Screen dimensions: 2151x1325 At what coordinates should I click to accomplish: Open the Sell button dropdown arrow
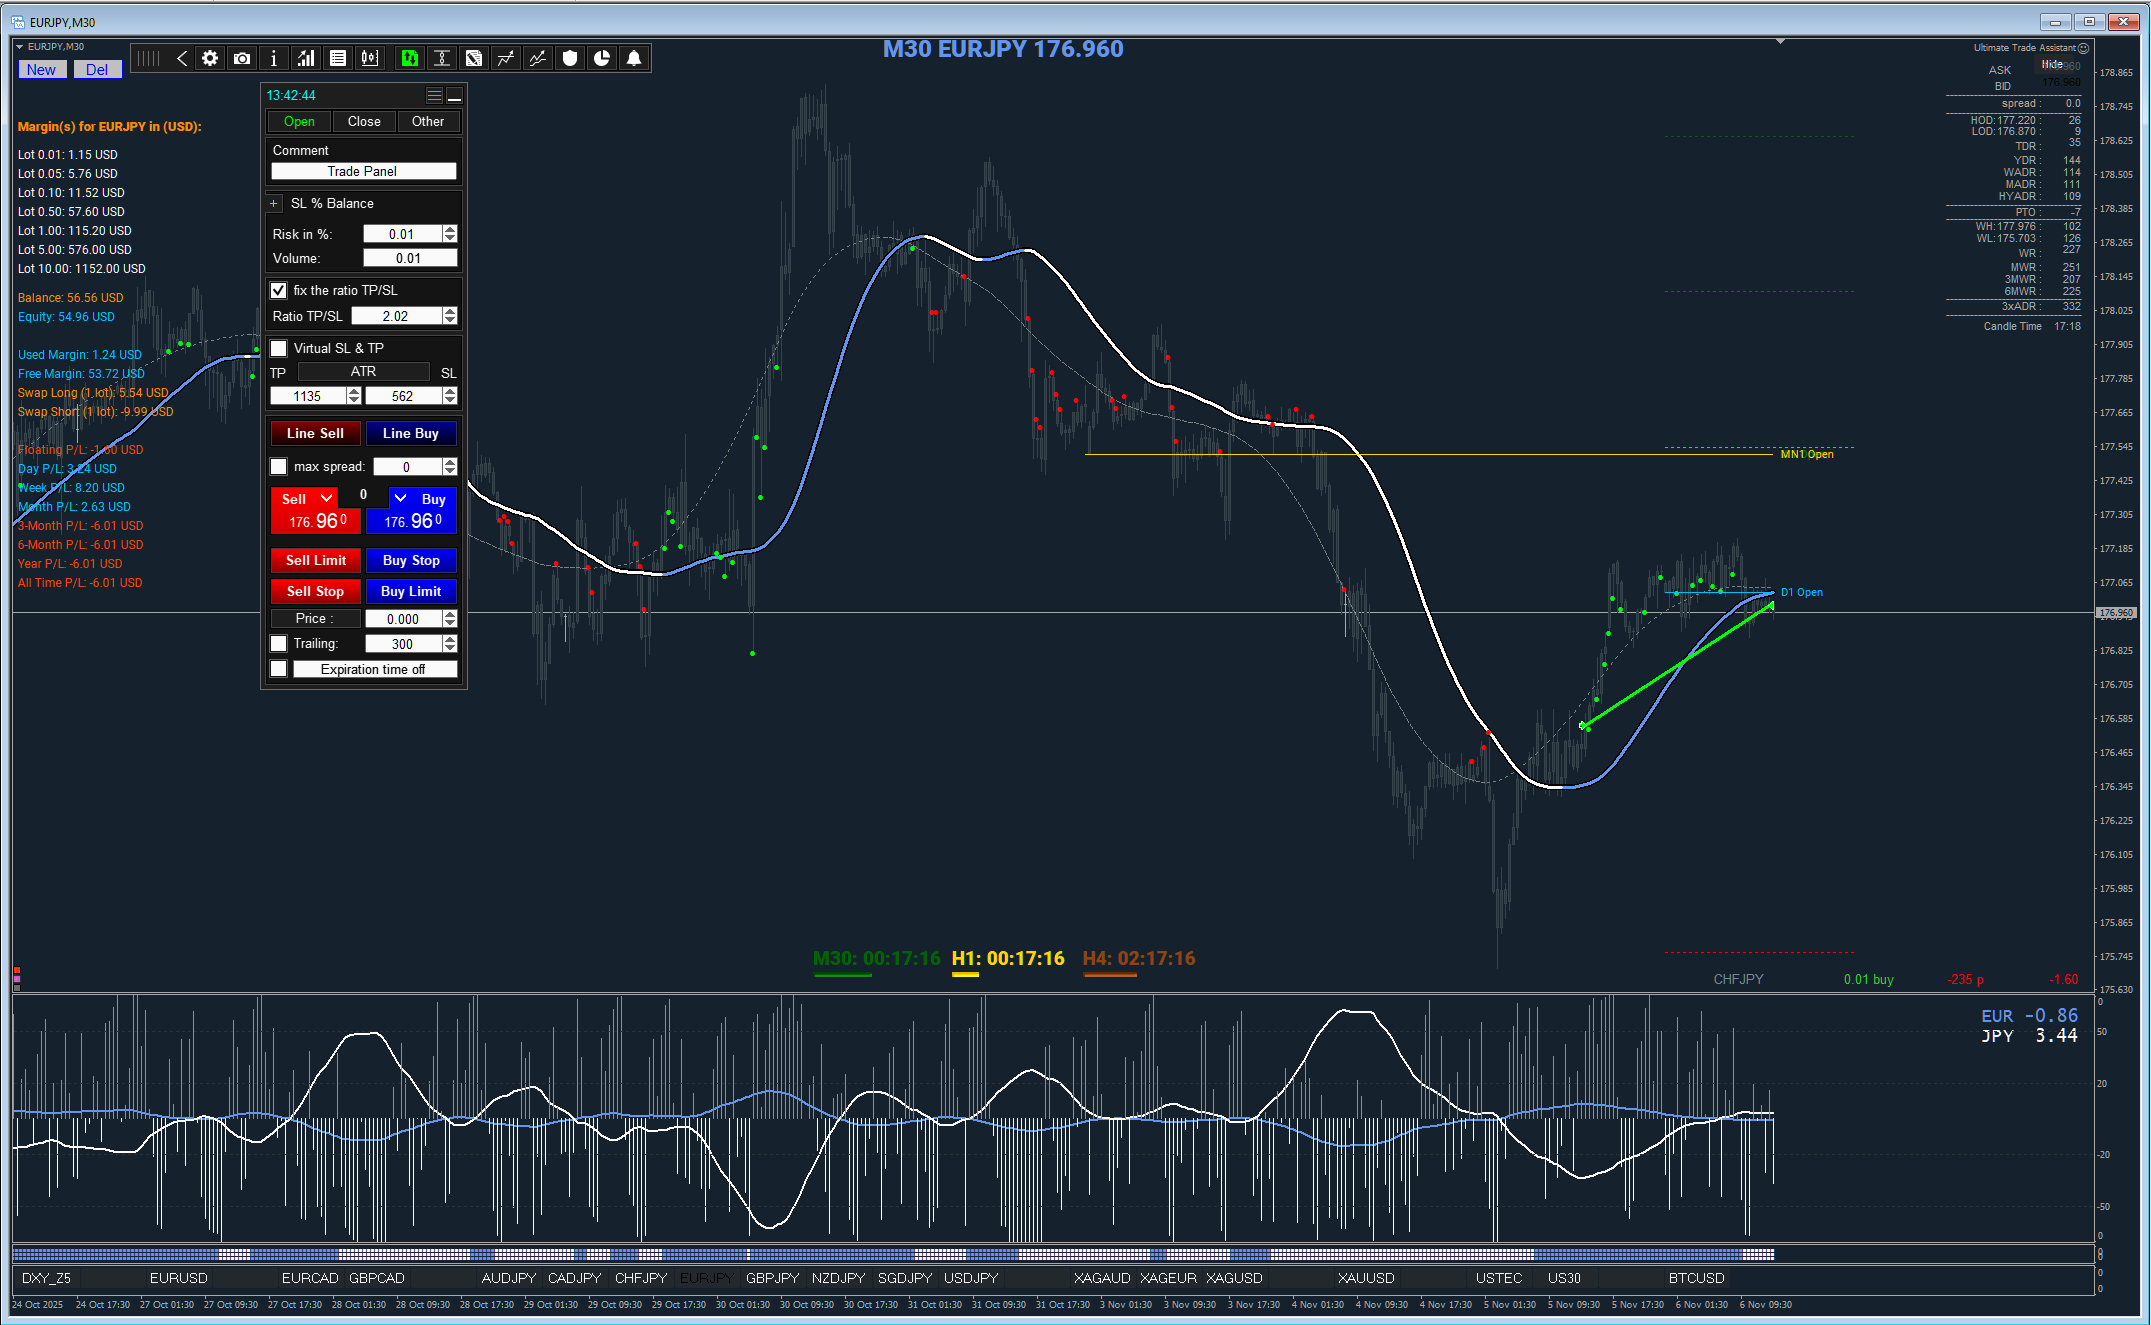point(326,498)
